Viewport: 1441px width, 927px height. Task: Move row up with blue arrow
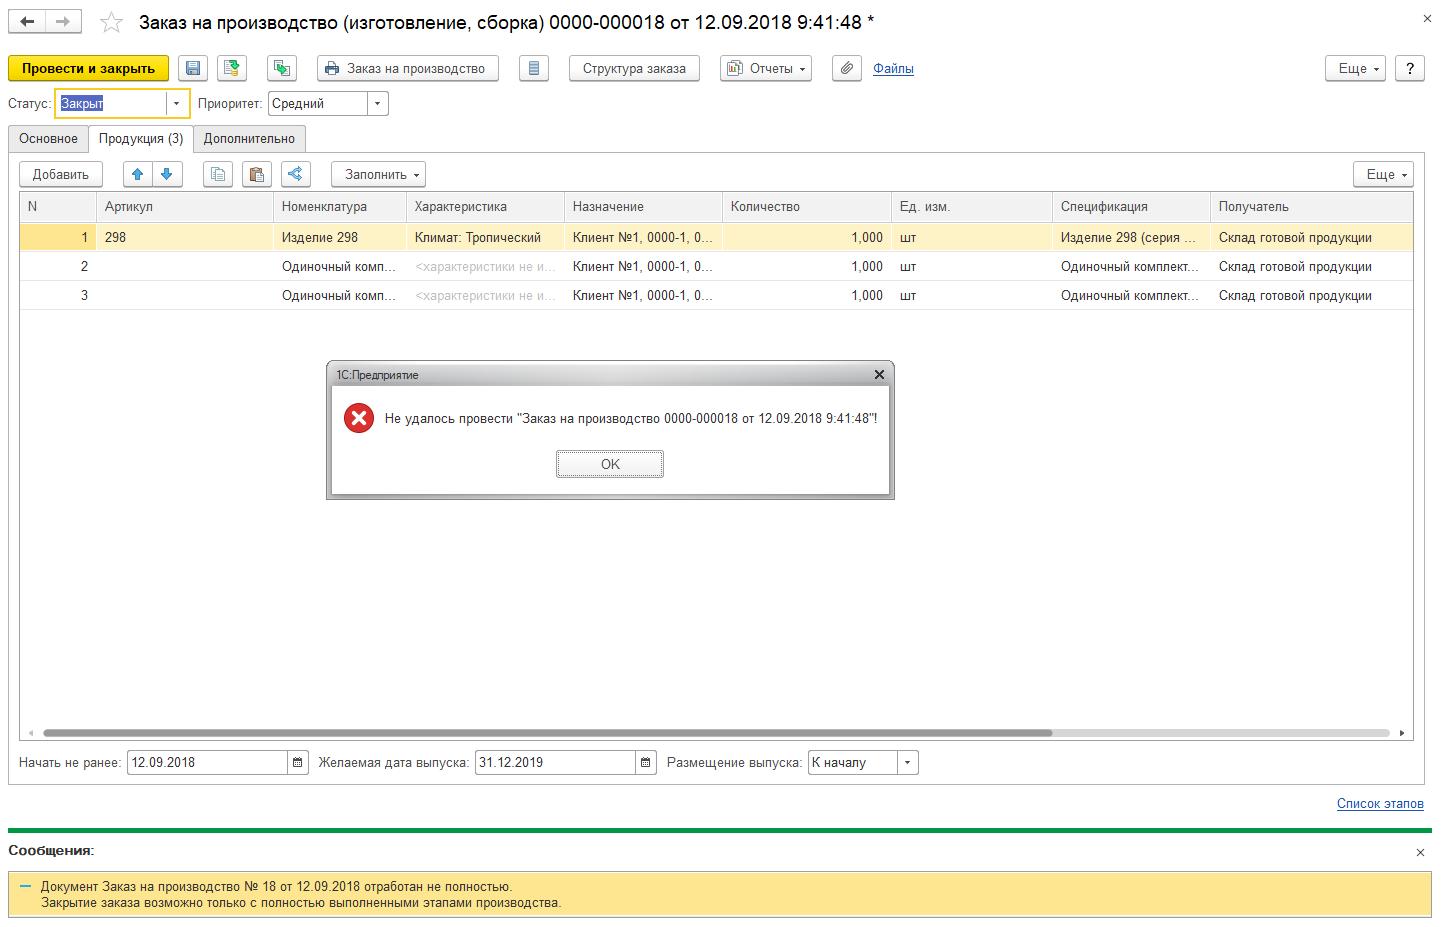pyautogui.click(x=138, y=174)
